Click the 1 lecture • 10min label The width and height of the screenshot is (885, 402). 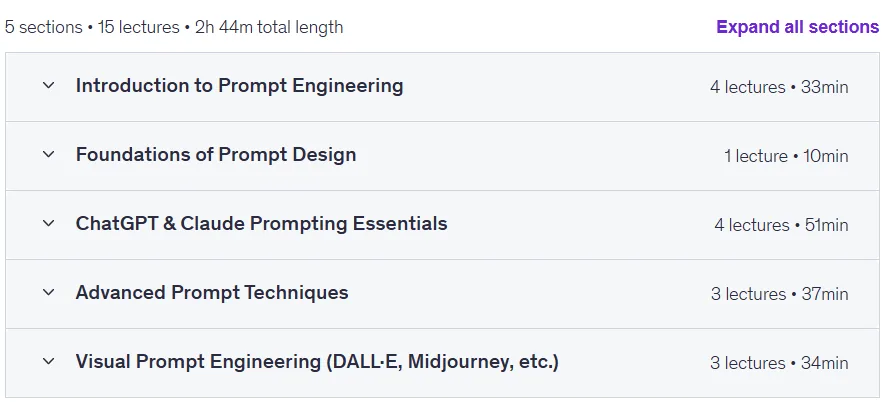click(x=786, y=156)
